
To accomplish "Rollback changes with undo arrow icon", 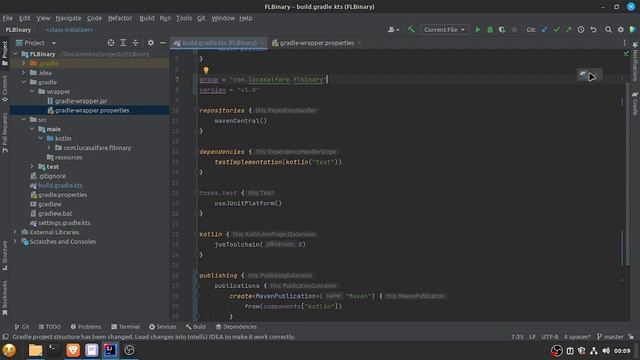I will click(593, 29).
